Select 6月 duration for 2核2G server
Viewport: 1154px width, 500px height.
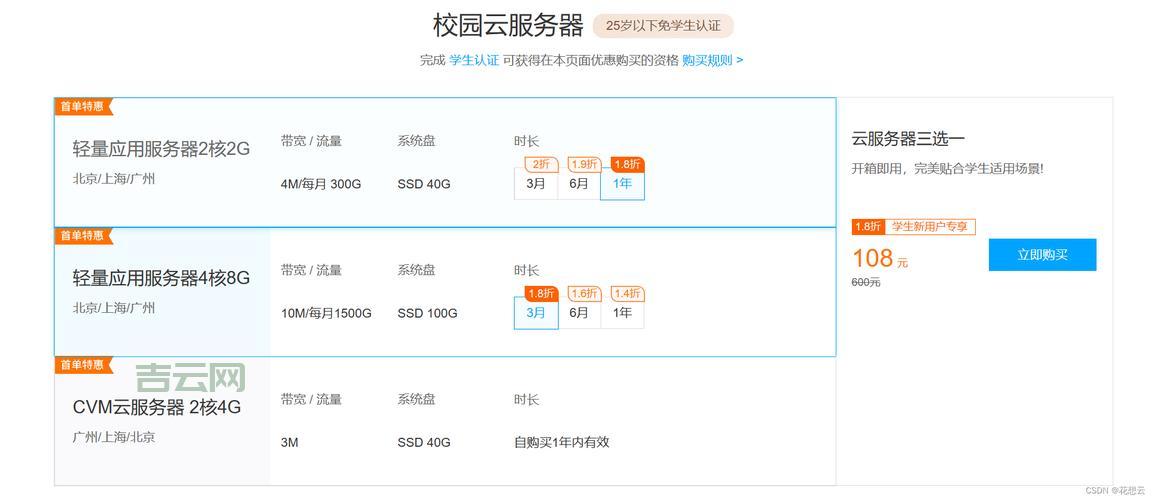(x=579, y=184)
